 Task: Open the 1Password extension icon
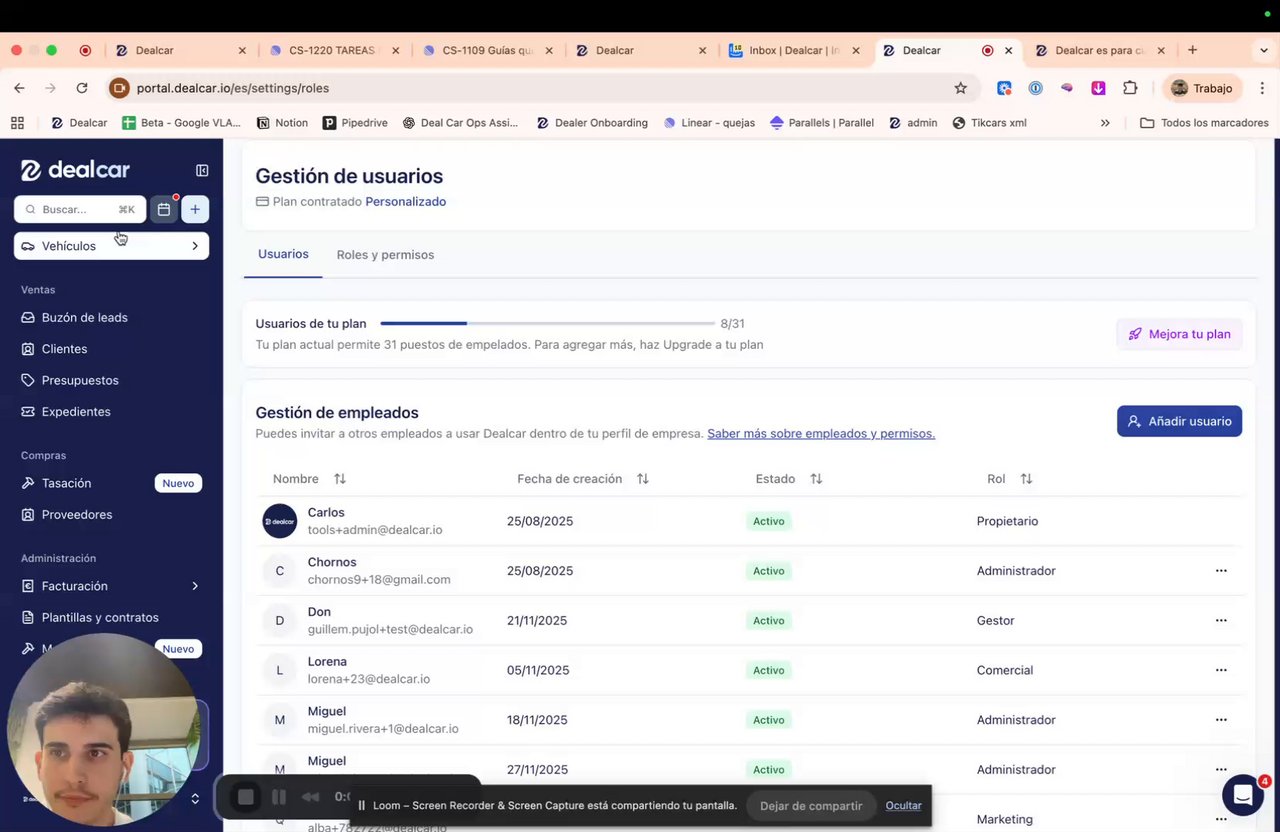click(x=1035, y=88)
